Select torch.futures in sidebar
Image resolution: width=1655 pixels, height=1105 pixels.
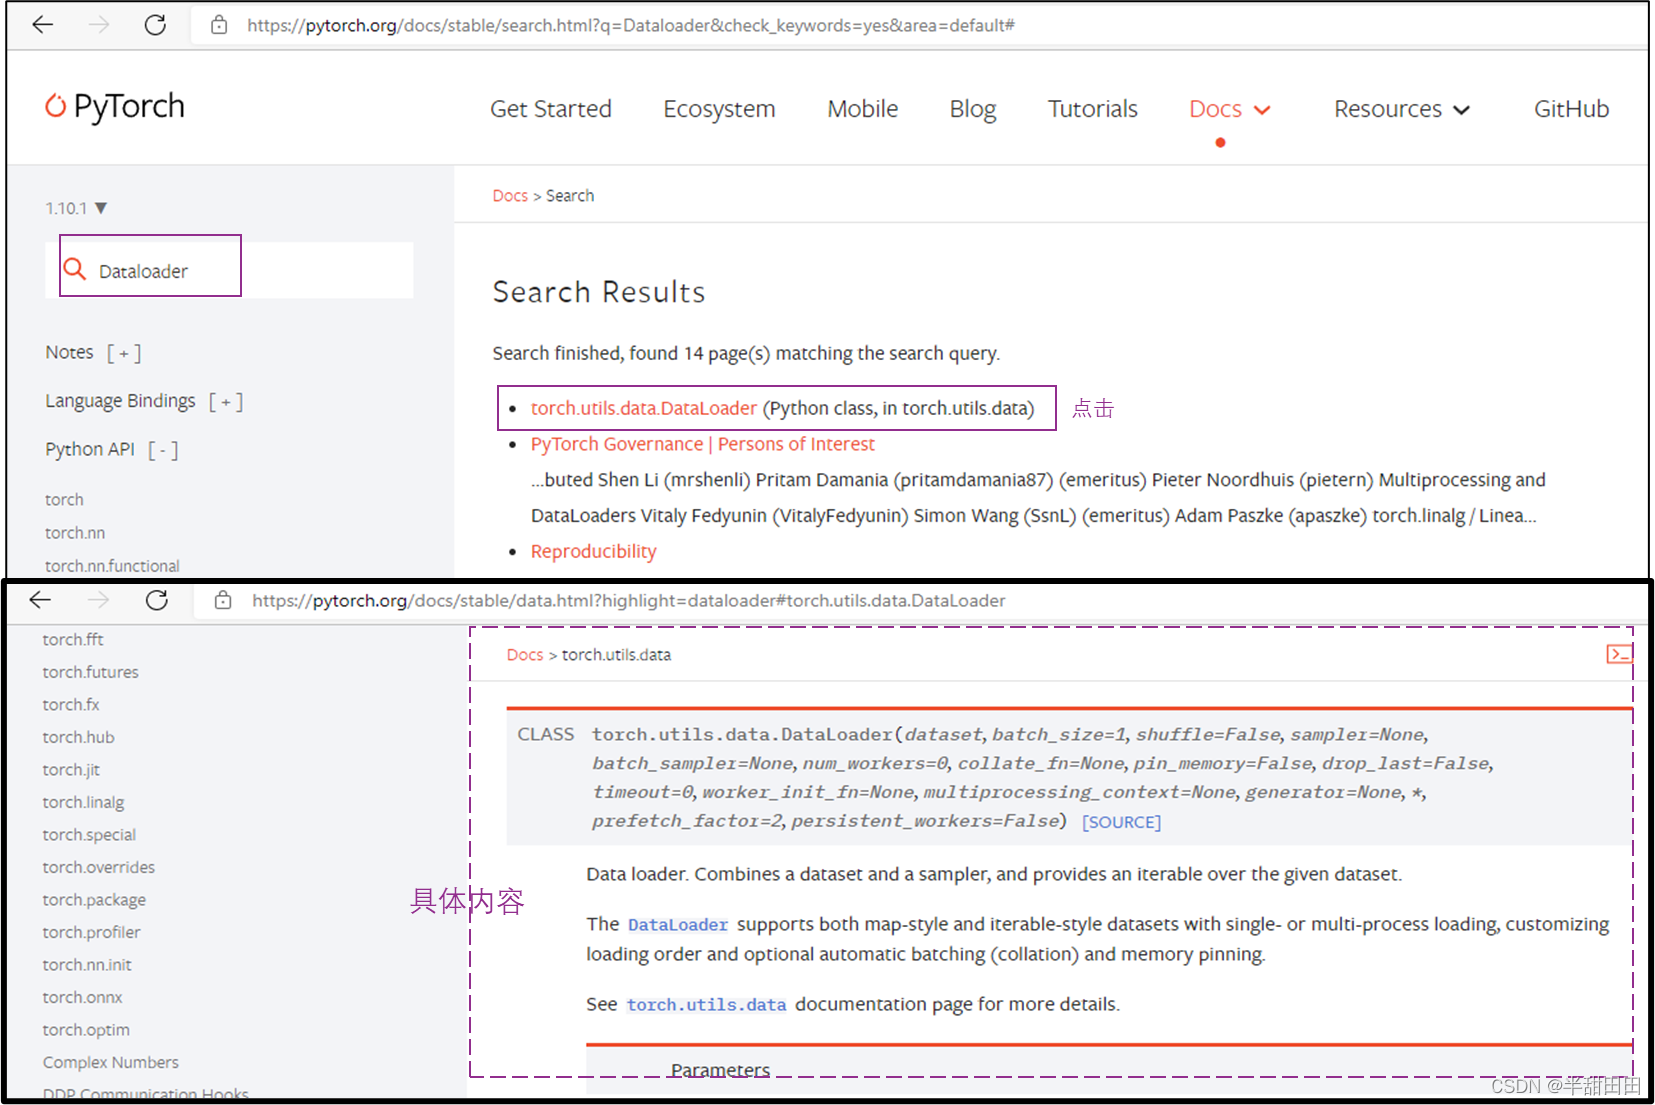(x=90, y=672)
